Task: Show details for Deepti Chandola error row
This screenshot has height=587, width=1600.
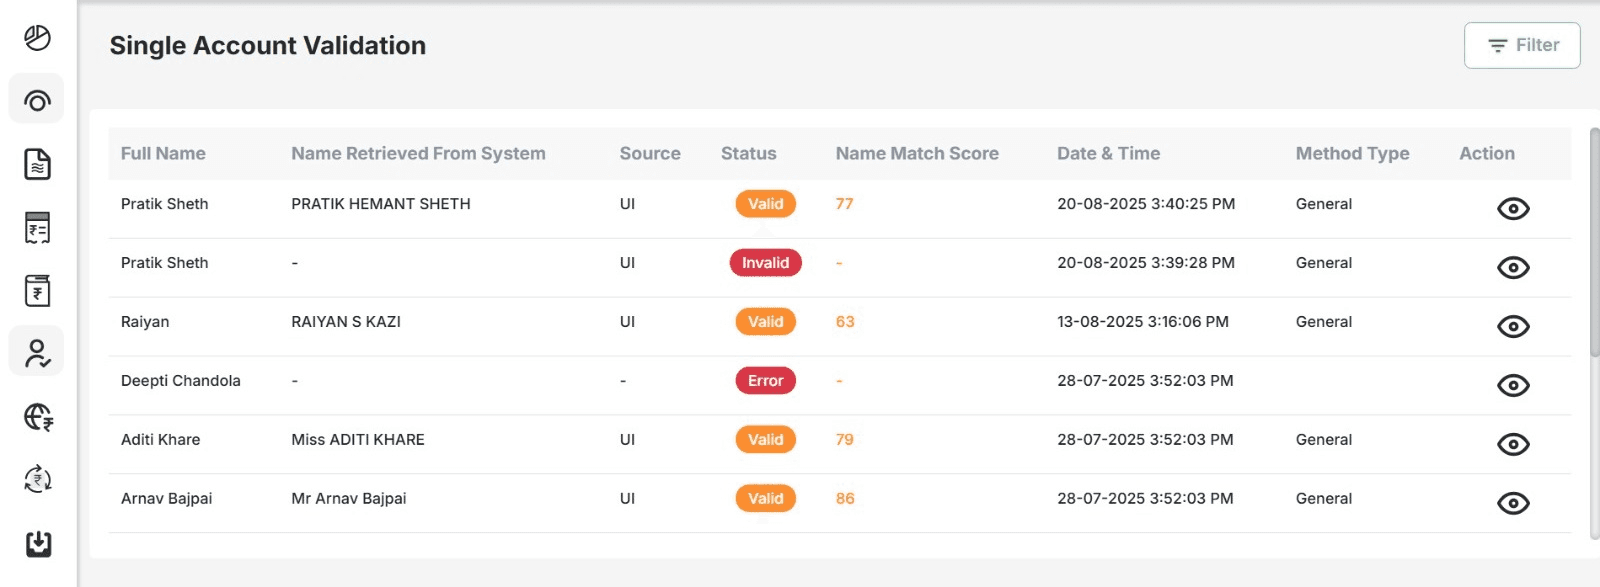Action: [1512, 385]
